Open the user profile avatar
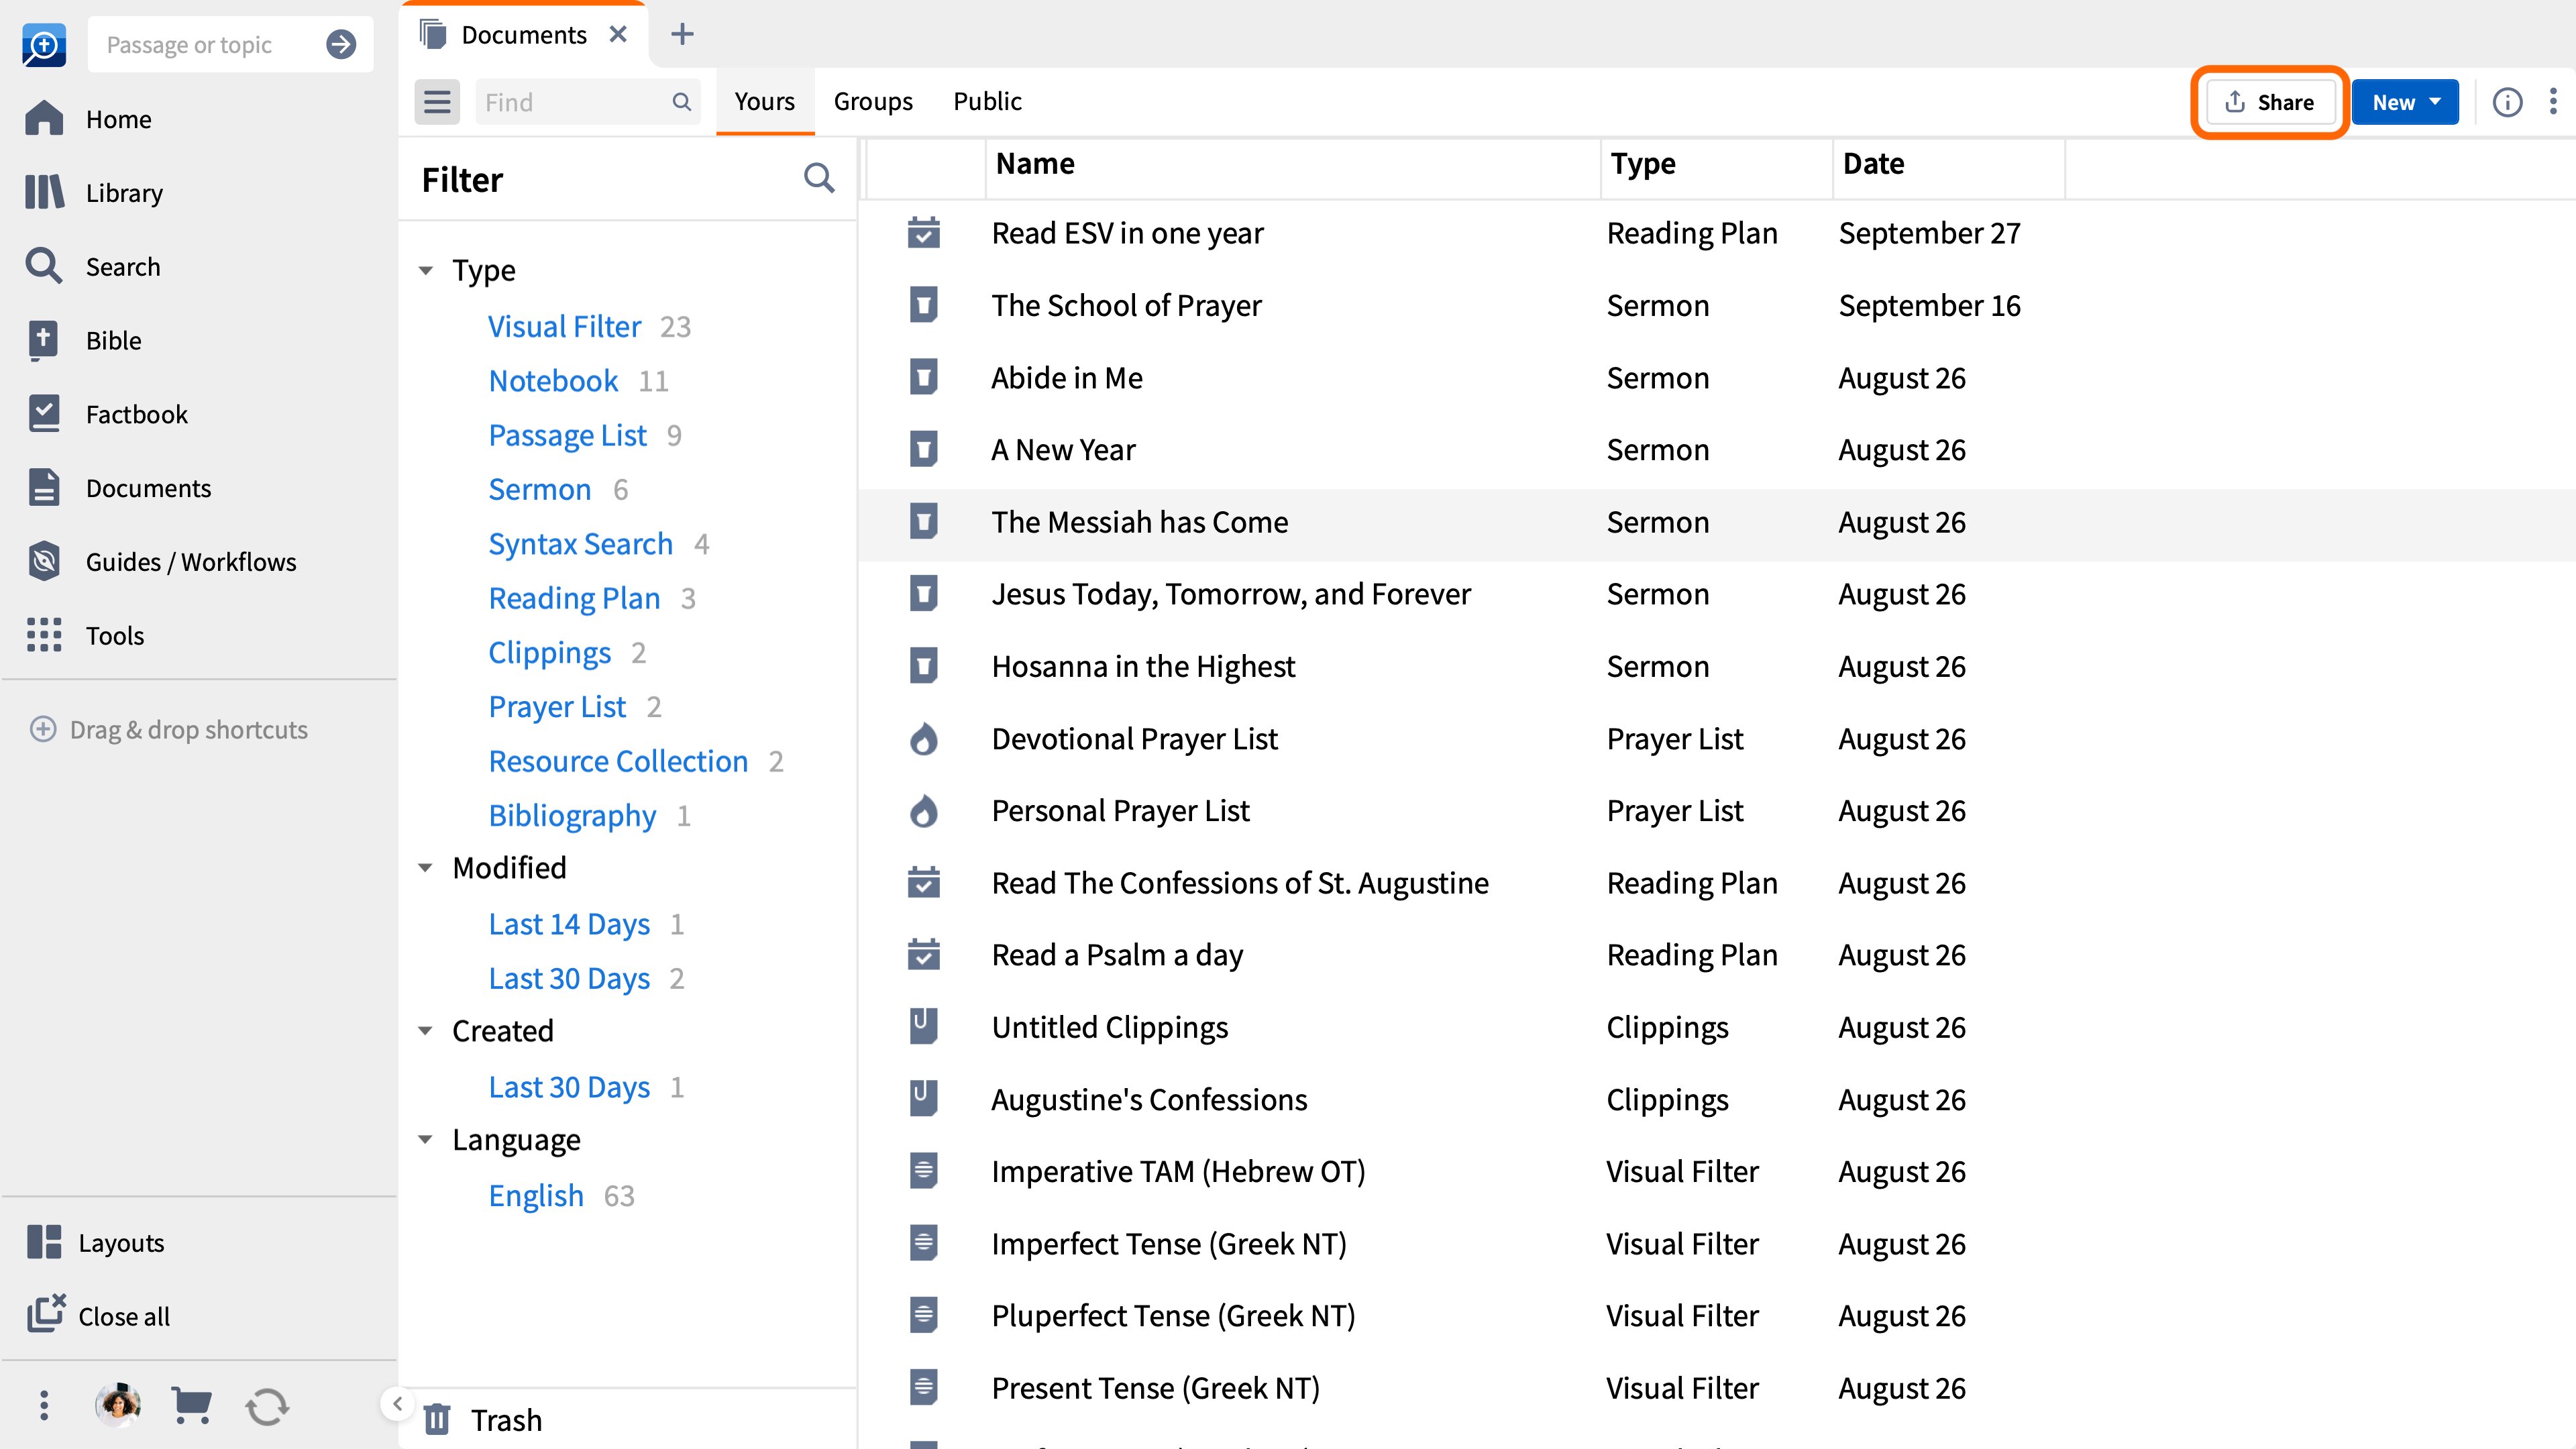The height and width of the screenshot is (1449, 2576). click(x=118, y=1405)
